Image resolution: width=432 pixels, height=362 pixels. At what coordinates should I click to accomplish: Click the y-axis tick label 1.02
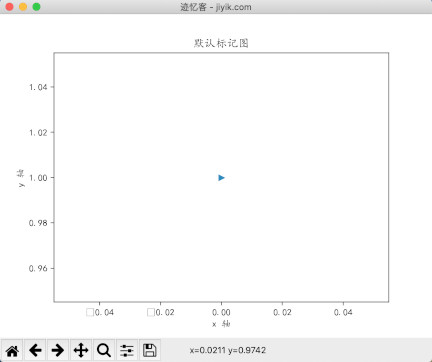coord(38,133)
